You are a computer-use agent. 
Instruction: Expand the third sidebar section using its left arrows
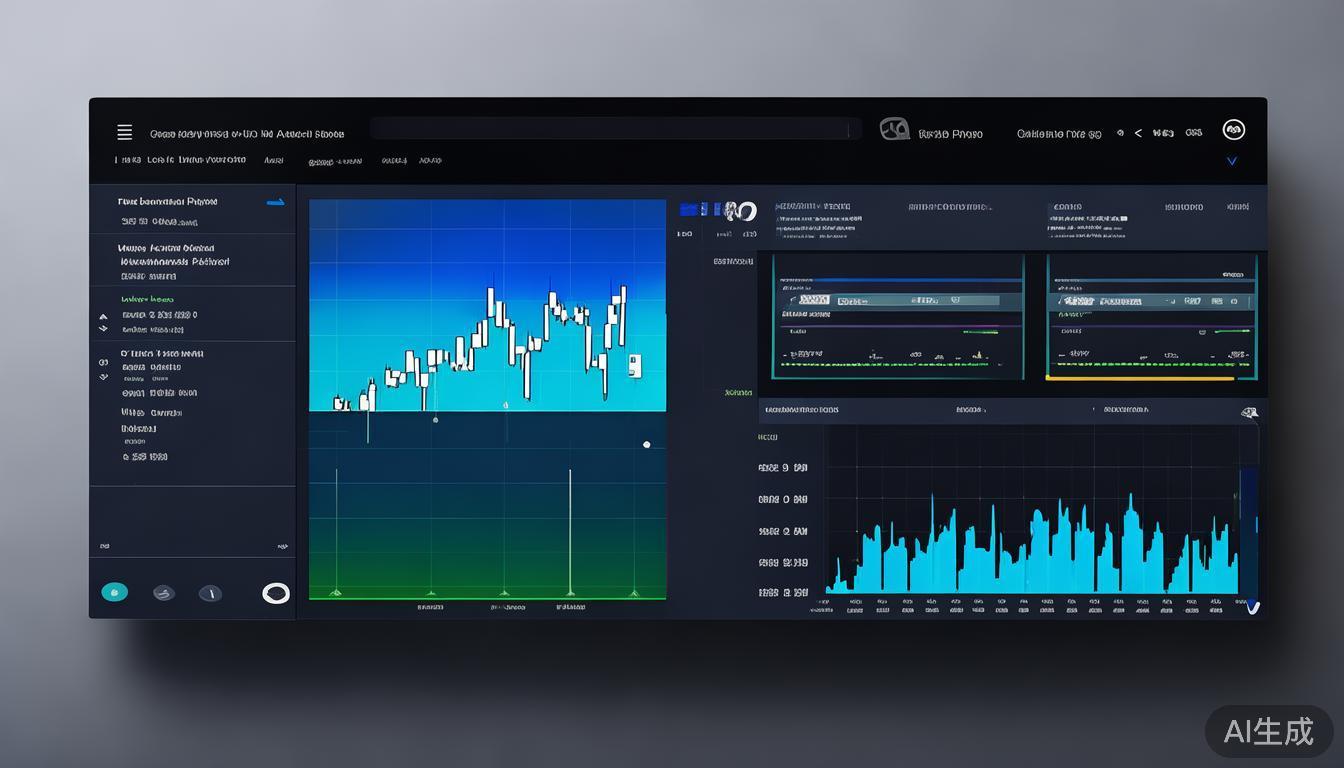pyautogui.click(x=103, y=369)
